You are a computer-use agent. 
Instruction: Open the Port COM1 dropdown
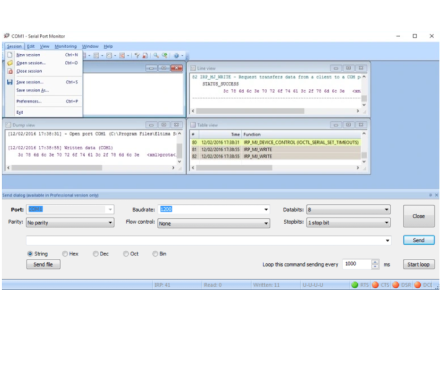tap(110, 209)
